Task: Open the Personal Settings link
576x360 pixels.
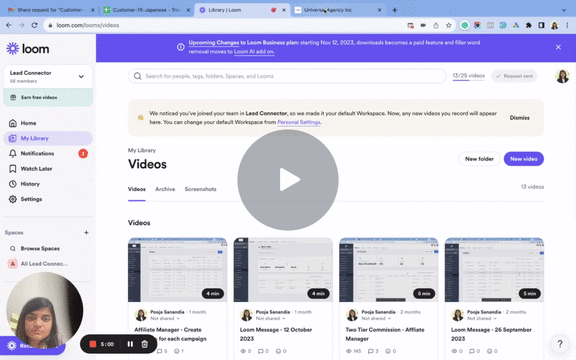Action: (299, 122)
